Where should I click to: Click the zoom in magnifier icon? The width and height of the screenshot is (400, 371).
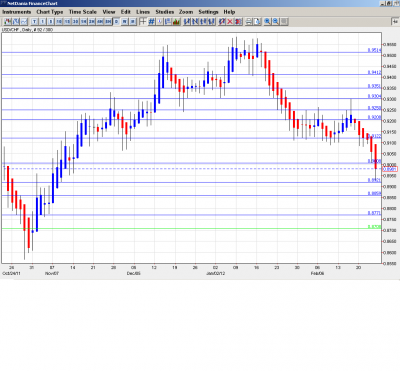click(267, 22)
